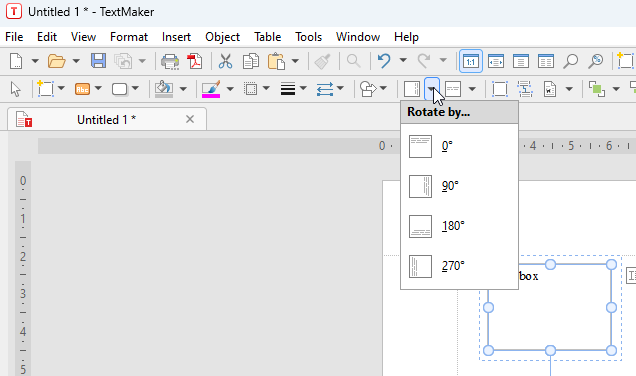636x376 pixels.
Task: Click the Cut scissors icon
Action: tap(226, 61)
